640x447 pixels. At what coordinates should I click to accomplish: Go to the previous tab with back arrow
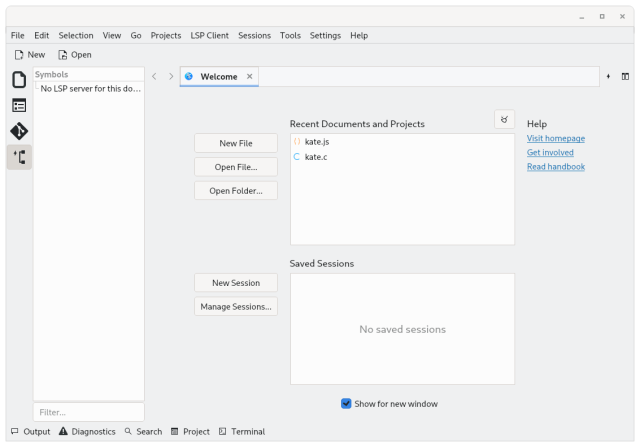point(154,76)
